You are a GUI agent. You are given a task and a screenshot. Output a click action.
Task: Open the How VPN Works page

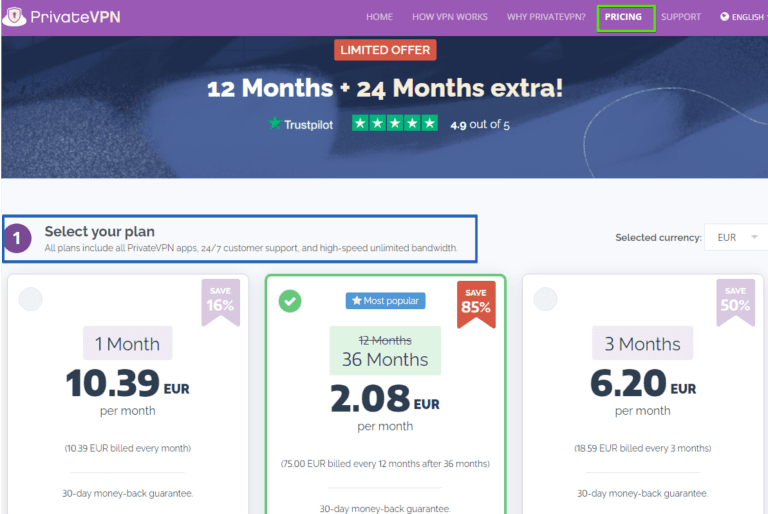click(x=449, y=17)
